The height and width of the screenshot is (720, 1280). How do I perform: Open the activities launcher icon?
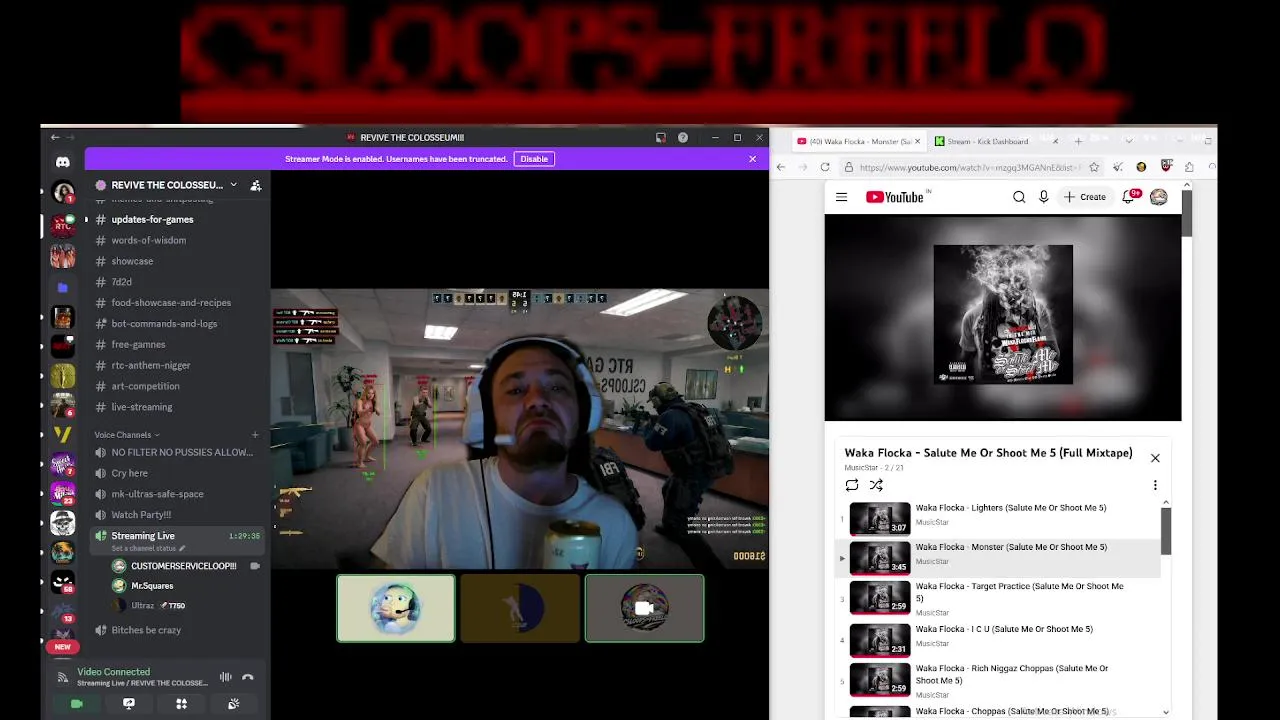pos(181,704)
